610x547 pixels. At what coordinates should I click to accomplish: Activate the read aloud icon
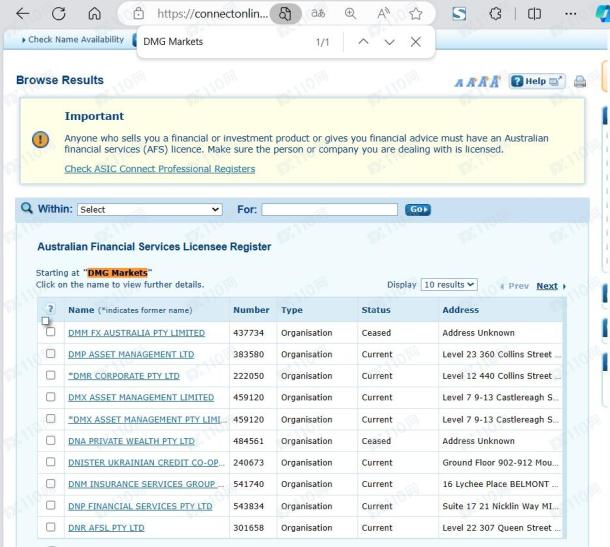point(384,14)
